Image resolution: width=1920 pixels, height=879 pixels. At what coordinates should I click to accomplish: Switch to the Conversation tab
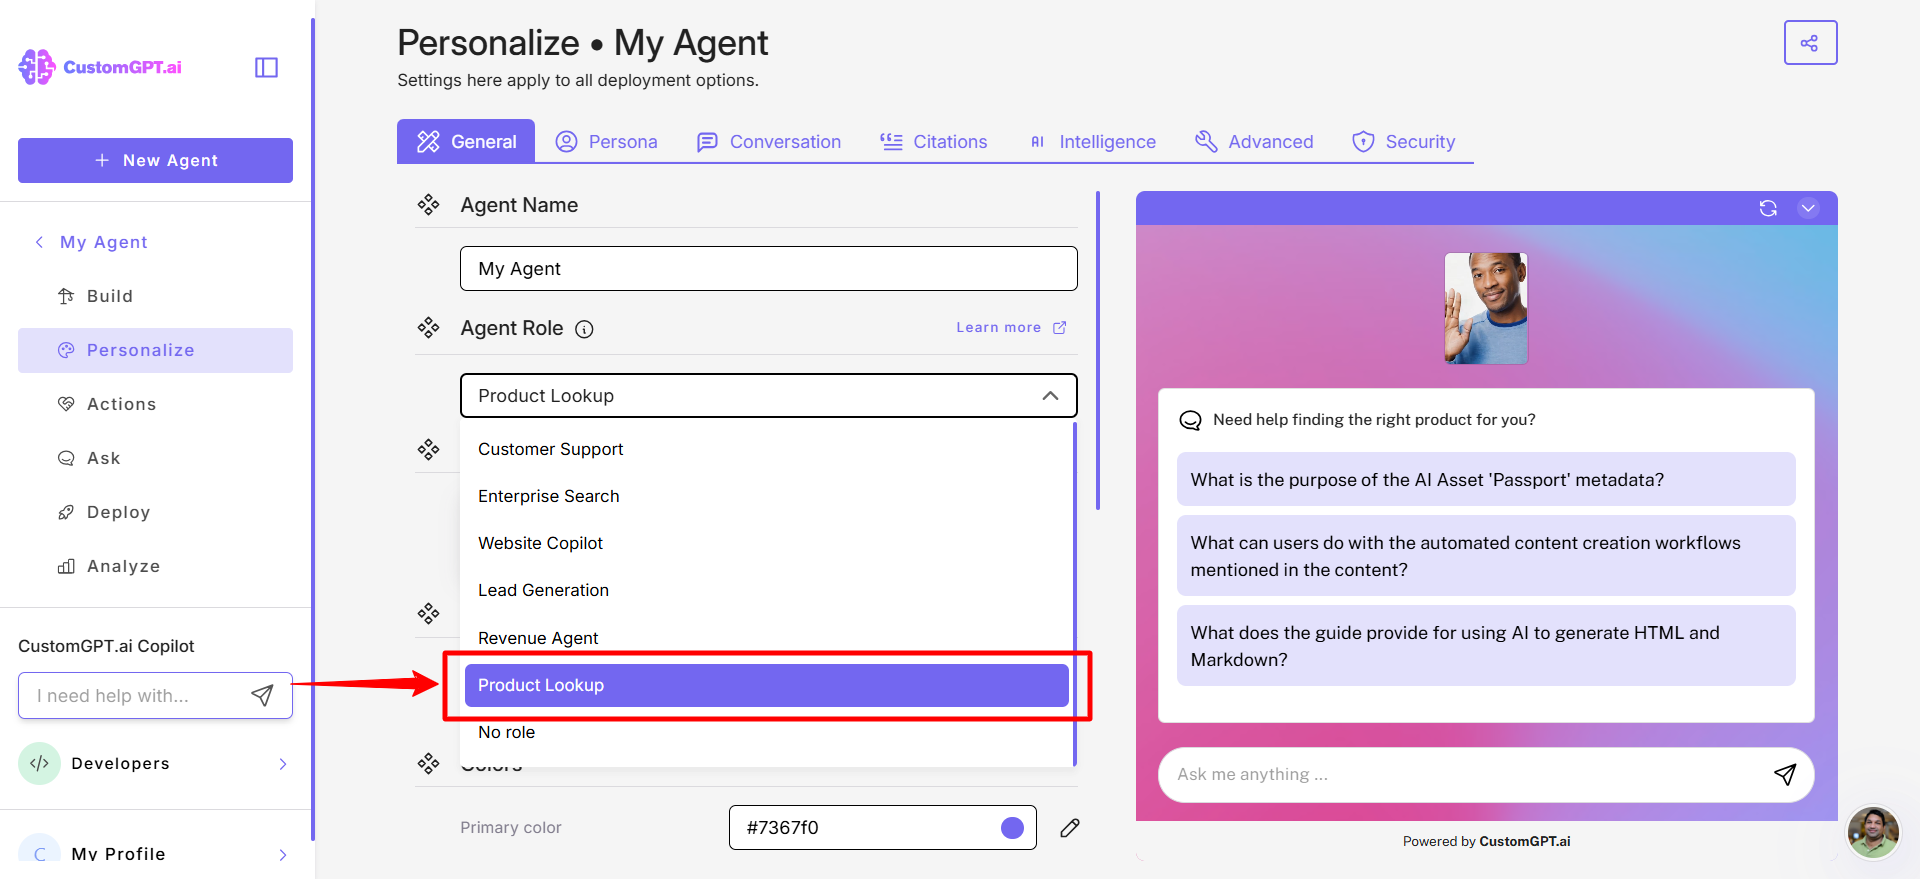(768, 141)
